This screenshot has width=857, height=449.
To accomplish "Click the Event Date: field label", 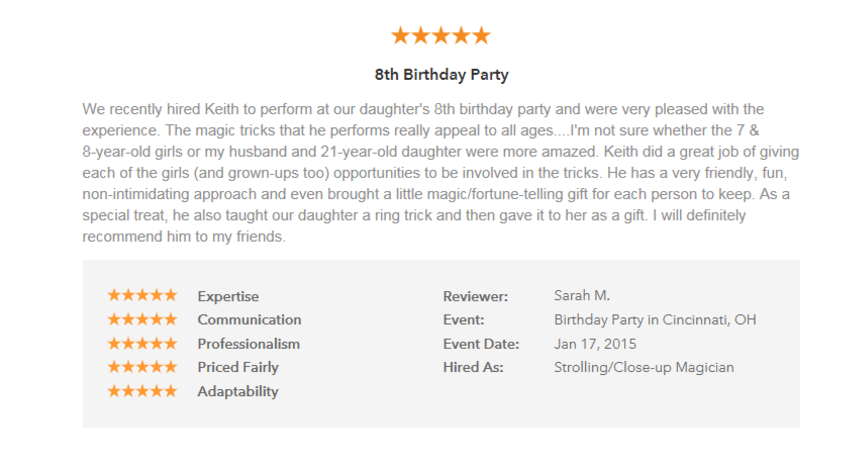I will coord(481,344).
